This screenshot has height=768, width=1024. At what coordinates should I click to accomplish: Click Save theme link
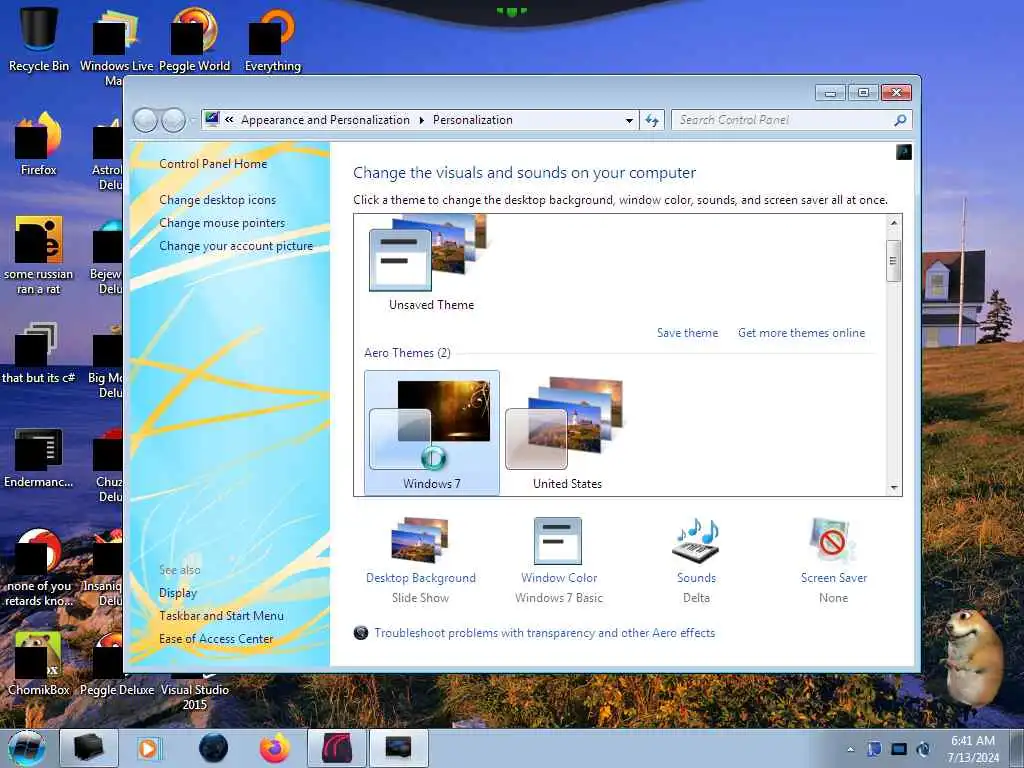[x=687, y=333]
